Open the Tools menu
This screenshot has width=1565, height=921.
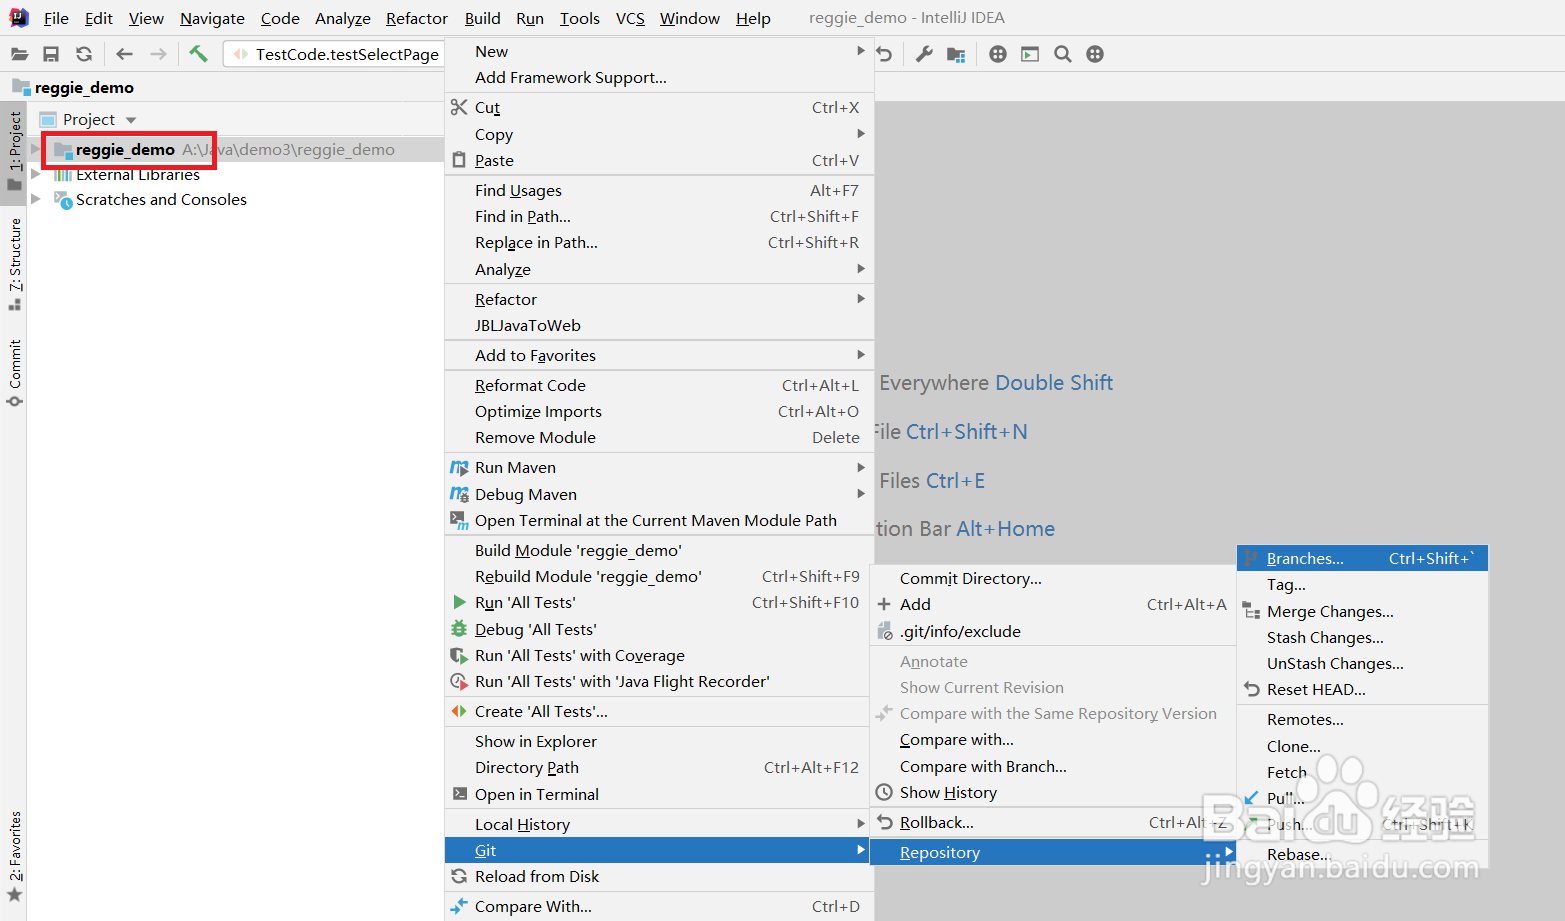tap(580, 18)
